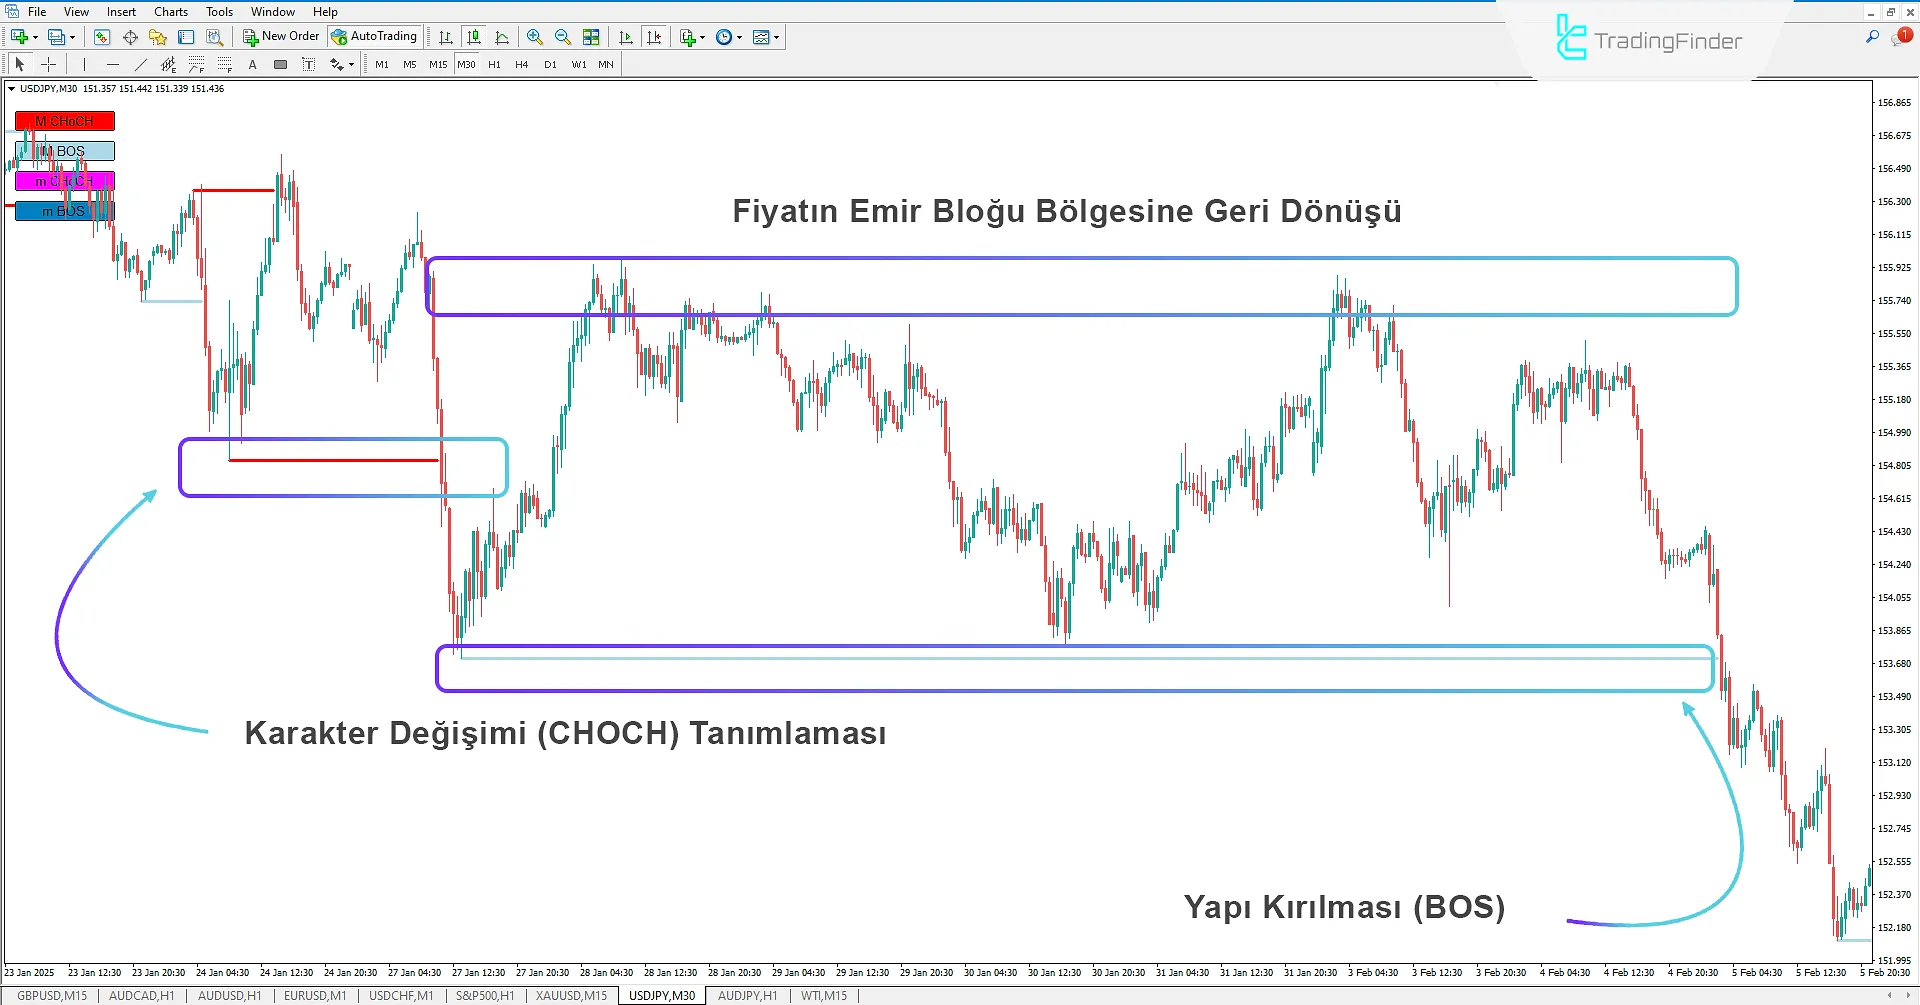Draw a Vertical Line on the chart

pos(85,64)
